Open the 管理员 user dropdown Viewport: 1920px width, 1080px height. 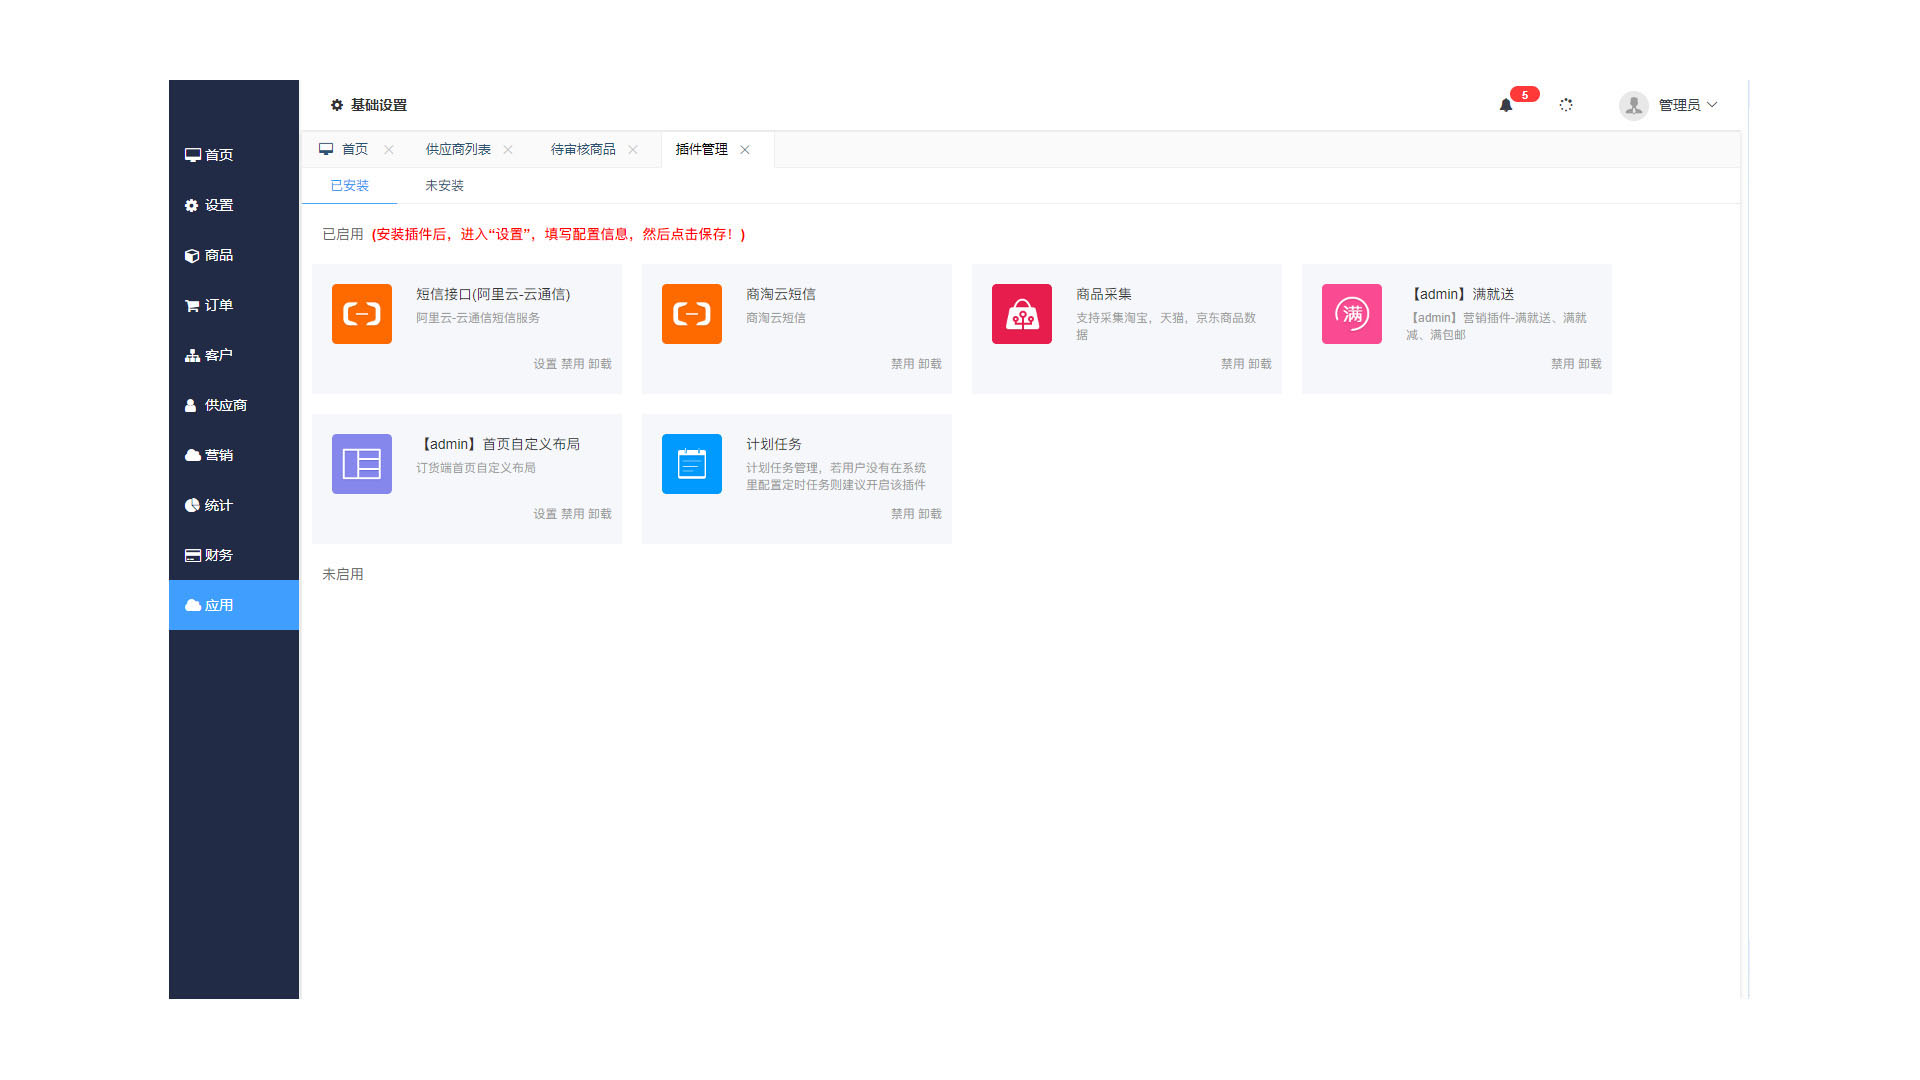click(1687, 105)
